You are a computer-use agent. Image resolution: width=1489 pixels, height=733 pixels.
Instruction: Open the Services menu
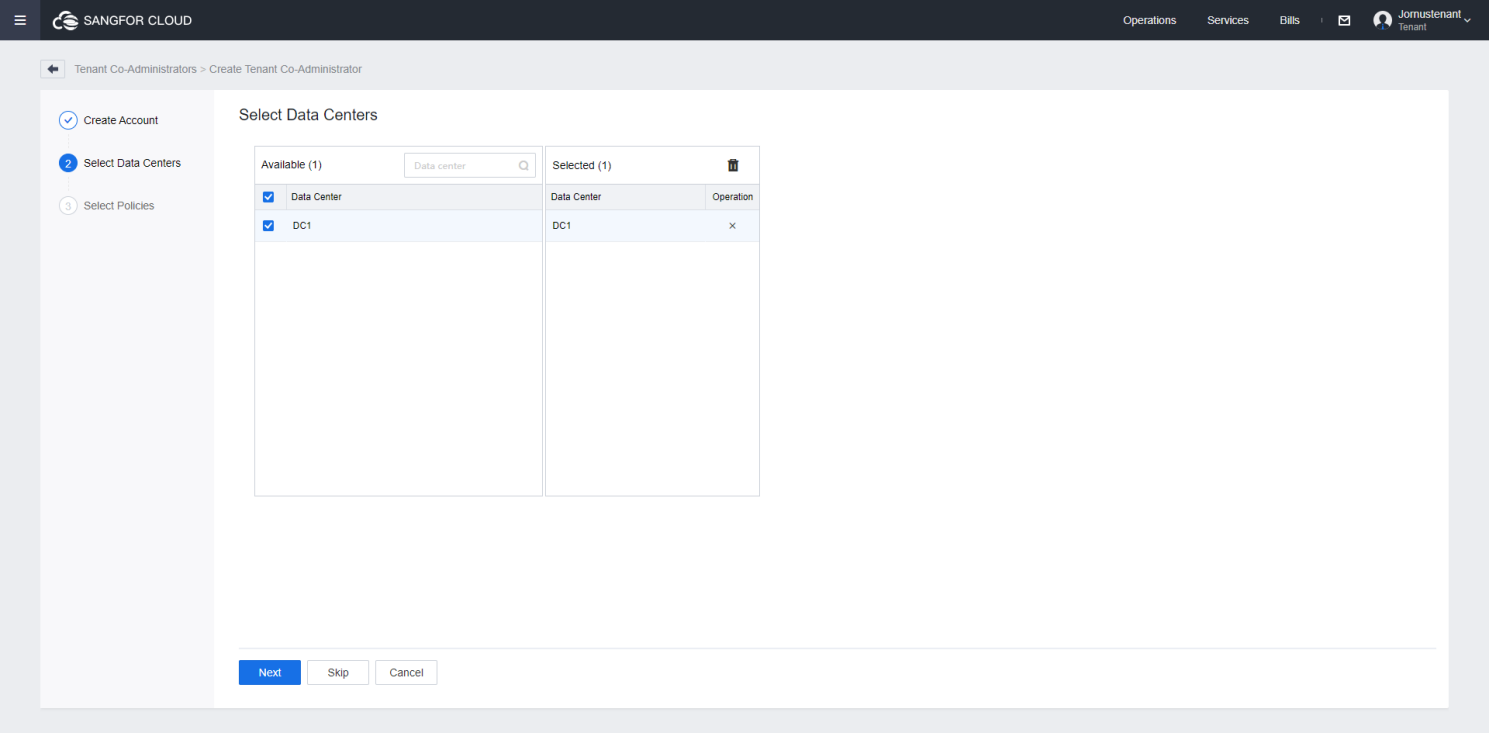pos(1228,20)
